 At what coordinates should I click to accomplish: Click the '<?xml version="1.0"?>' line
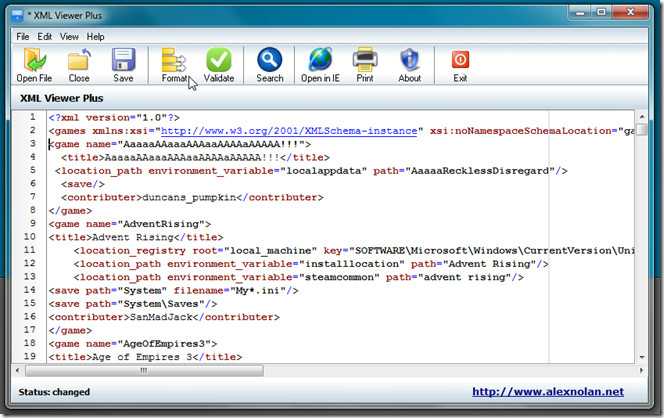(114, 118)
